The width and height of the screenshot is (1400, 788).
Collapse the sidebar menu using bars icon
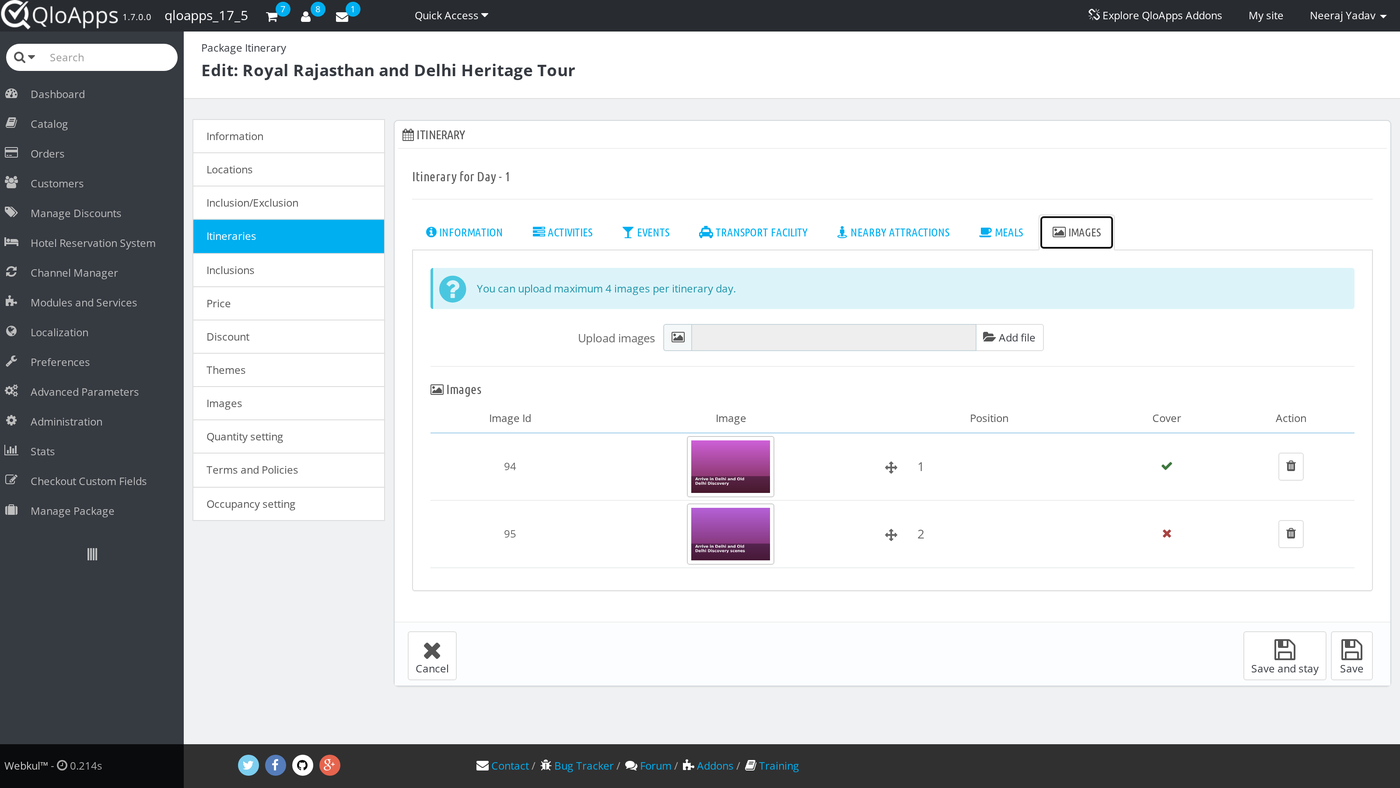(x=92, y=554)
